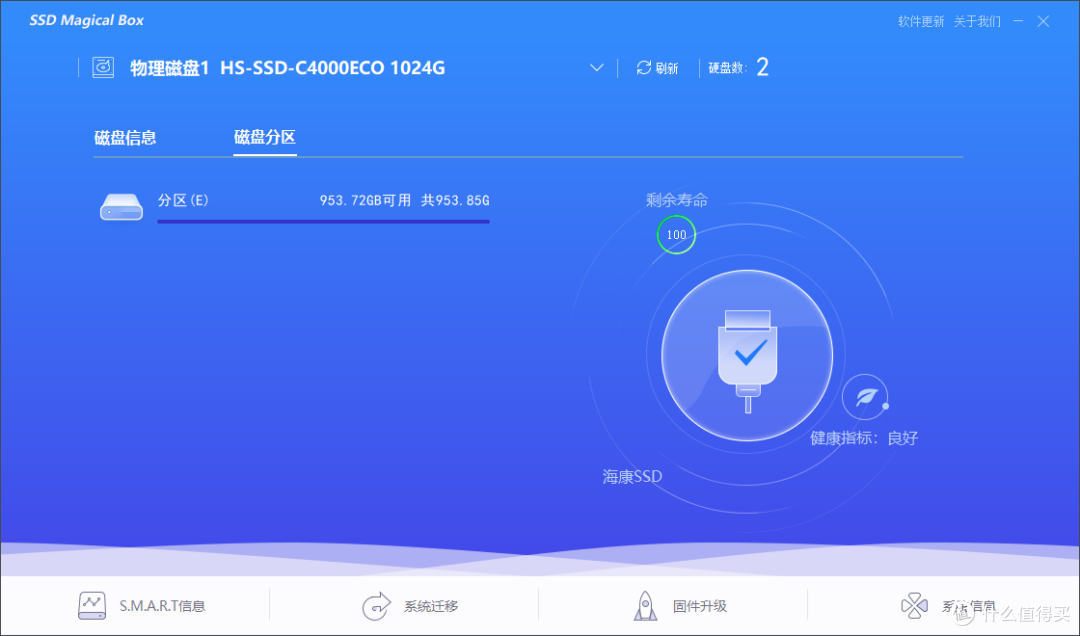Image resolution: width=1080 pixels, height=636 pixels.
Task: Open the S.M.A.R.T信息 label
Action: (x=163, y=606)
